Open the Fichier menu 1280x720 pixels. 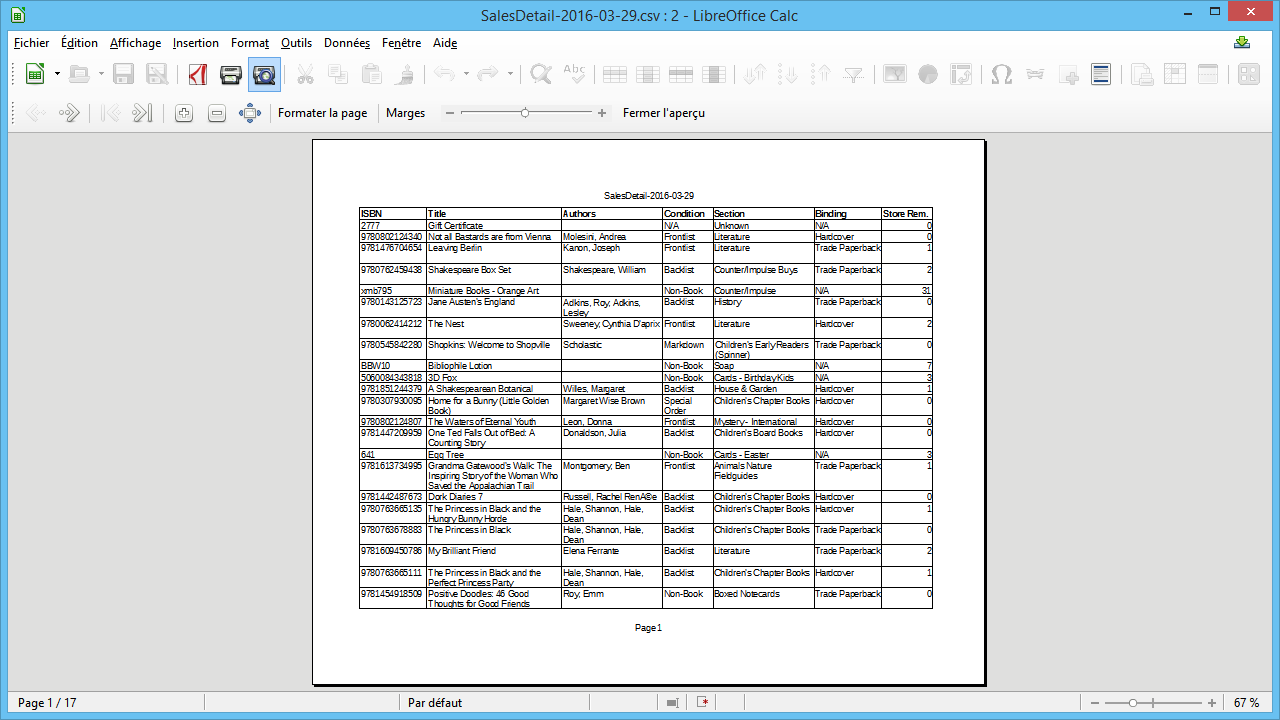point(31,43)
